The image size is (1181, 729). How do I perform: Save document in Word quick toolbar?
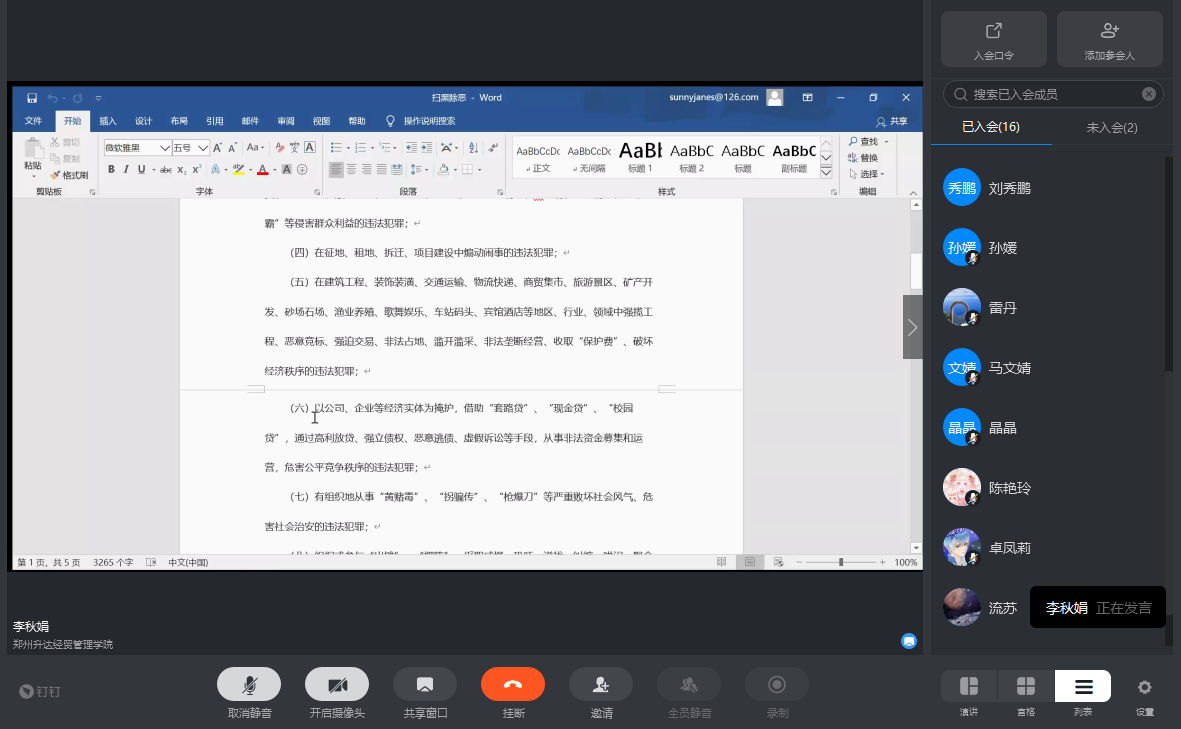tap(32, 98)
